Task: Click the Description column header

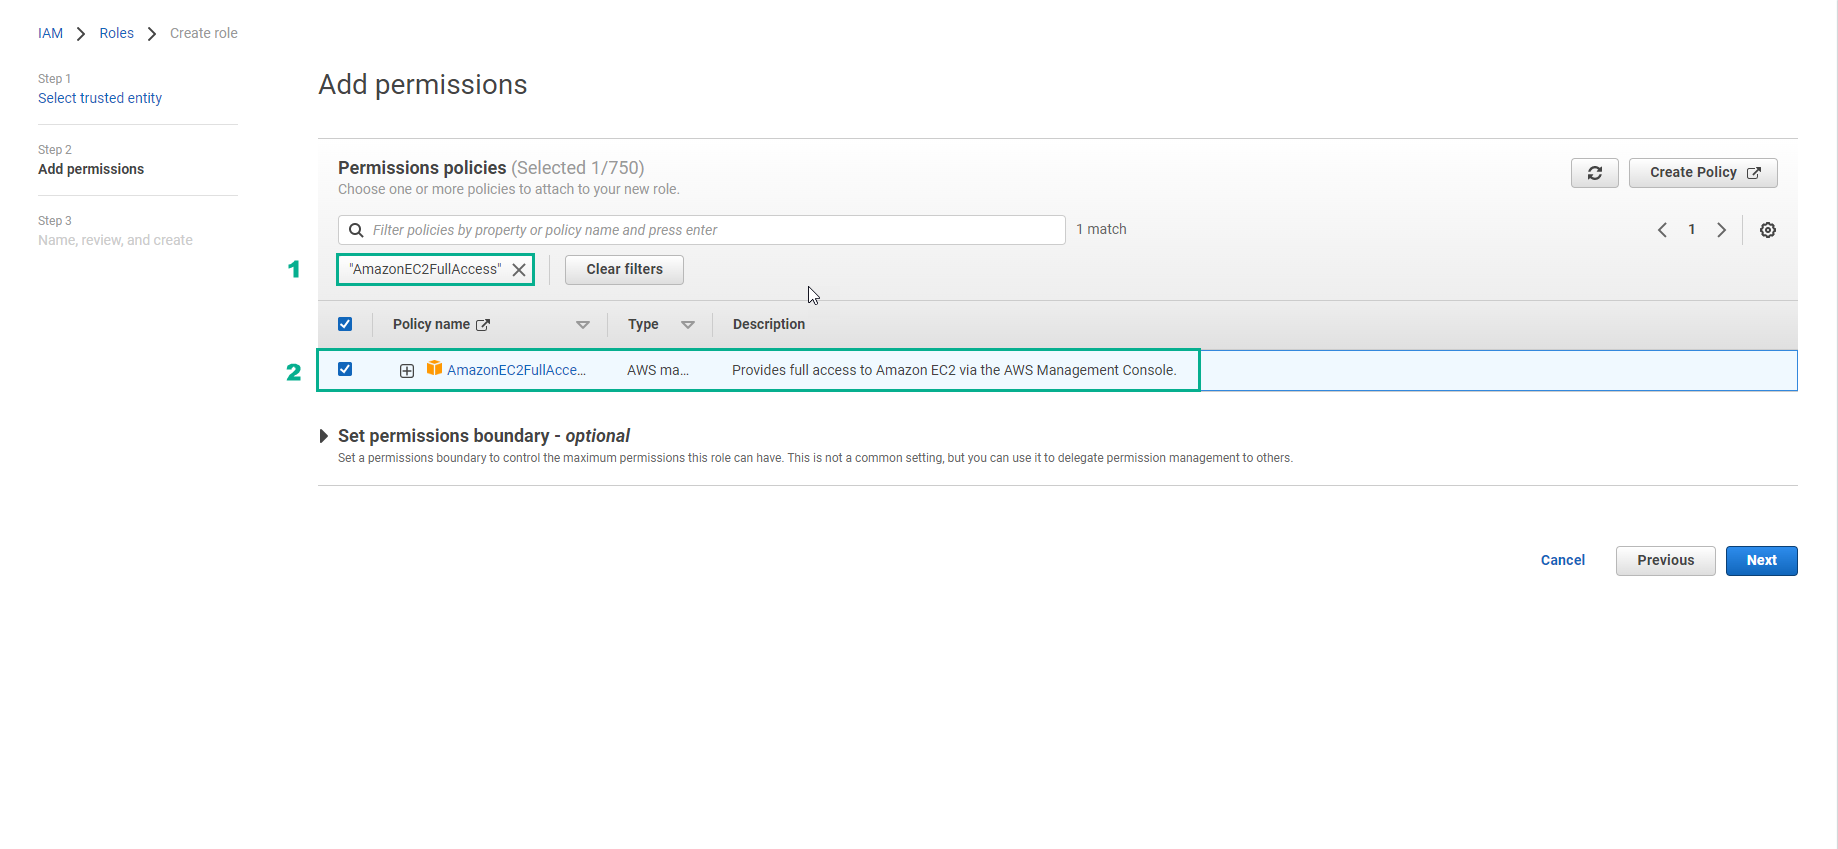Action: point(768,325)
